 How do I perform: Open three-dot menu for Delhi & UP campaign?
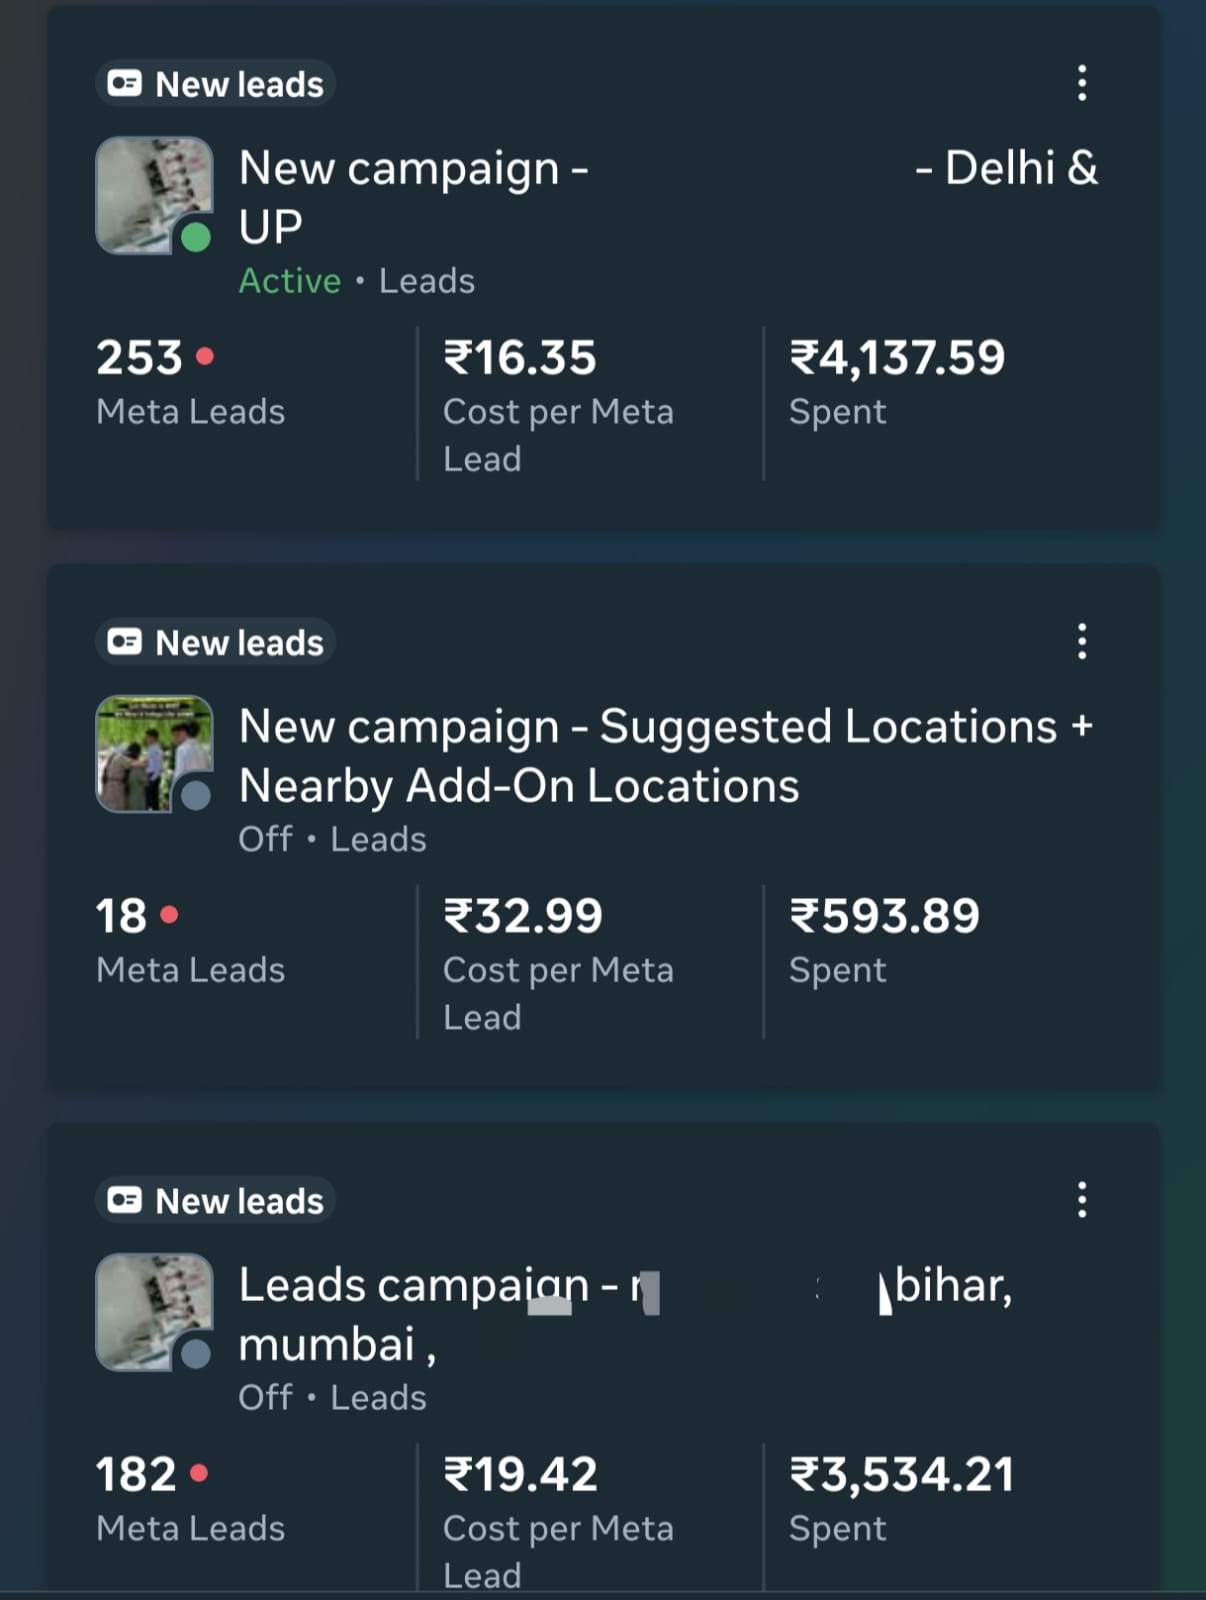point(1081,83)
